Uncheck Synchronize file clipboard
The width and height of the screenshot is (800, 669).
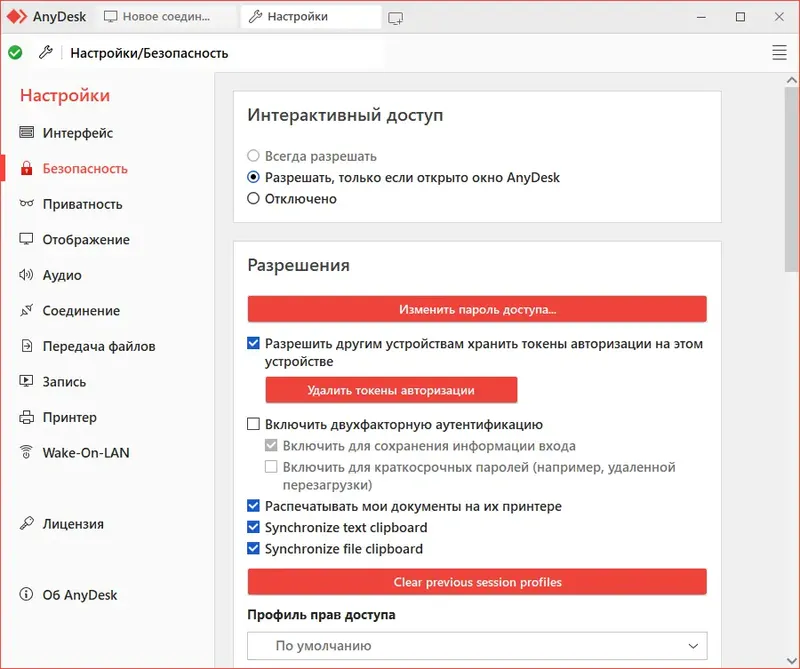tap(254, 549)
